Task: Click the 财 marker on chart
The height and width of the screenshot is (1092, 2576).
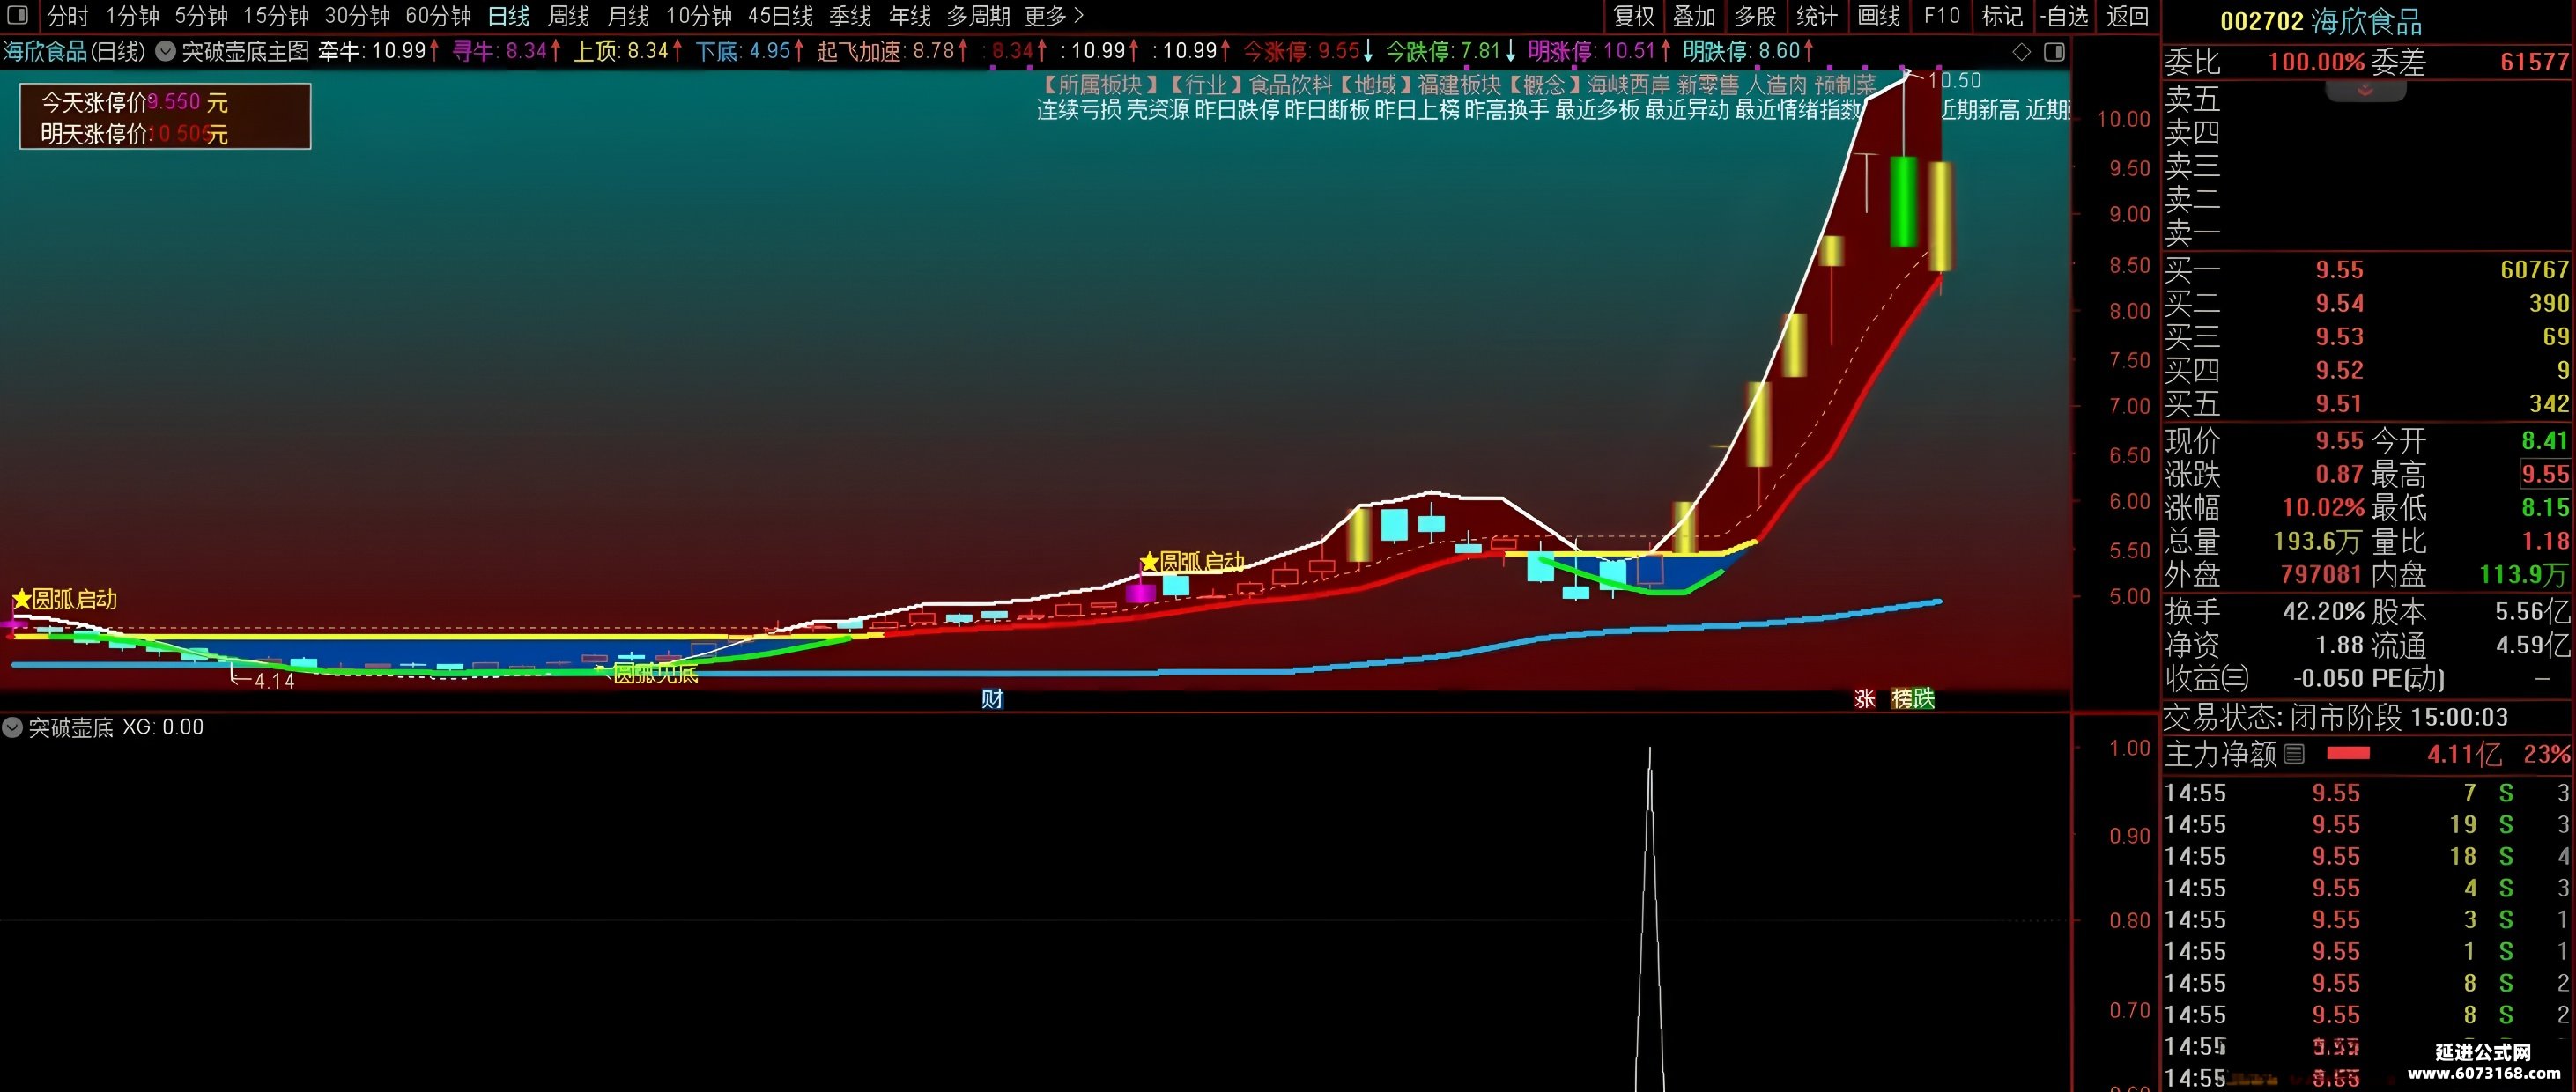Action: point(992,699)
